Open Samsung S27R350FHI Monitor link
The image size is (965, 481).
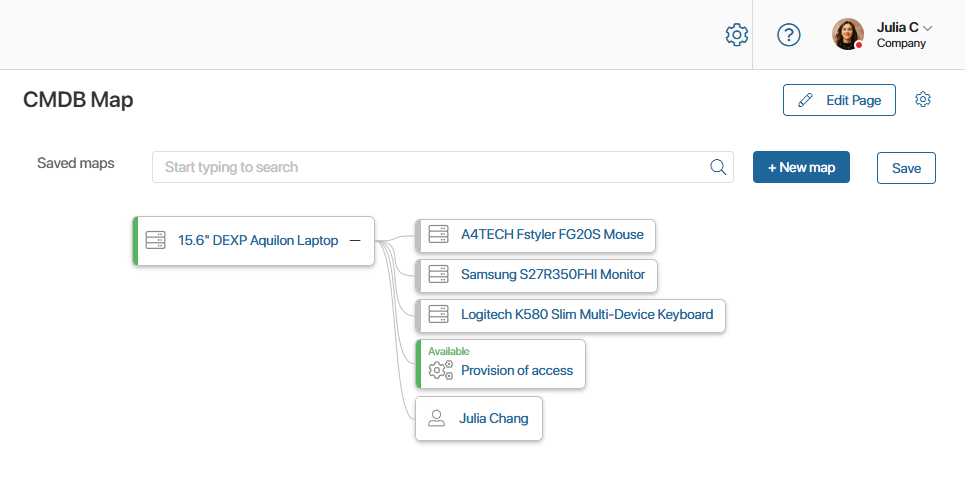(553, 274)
